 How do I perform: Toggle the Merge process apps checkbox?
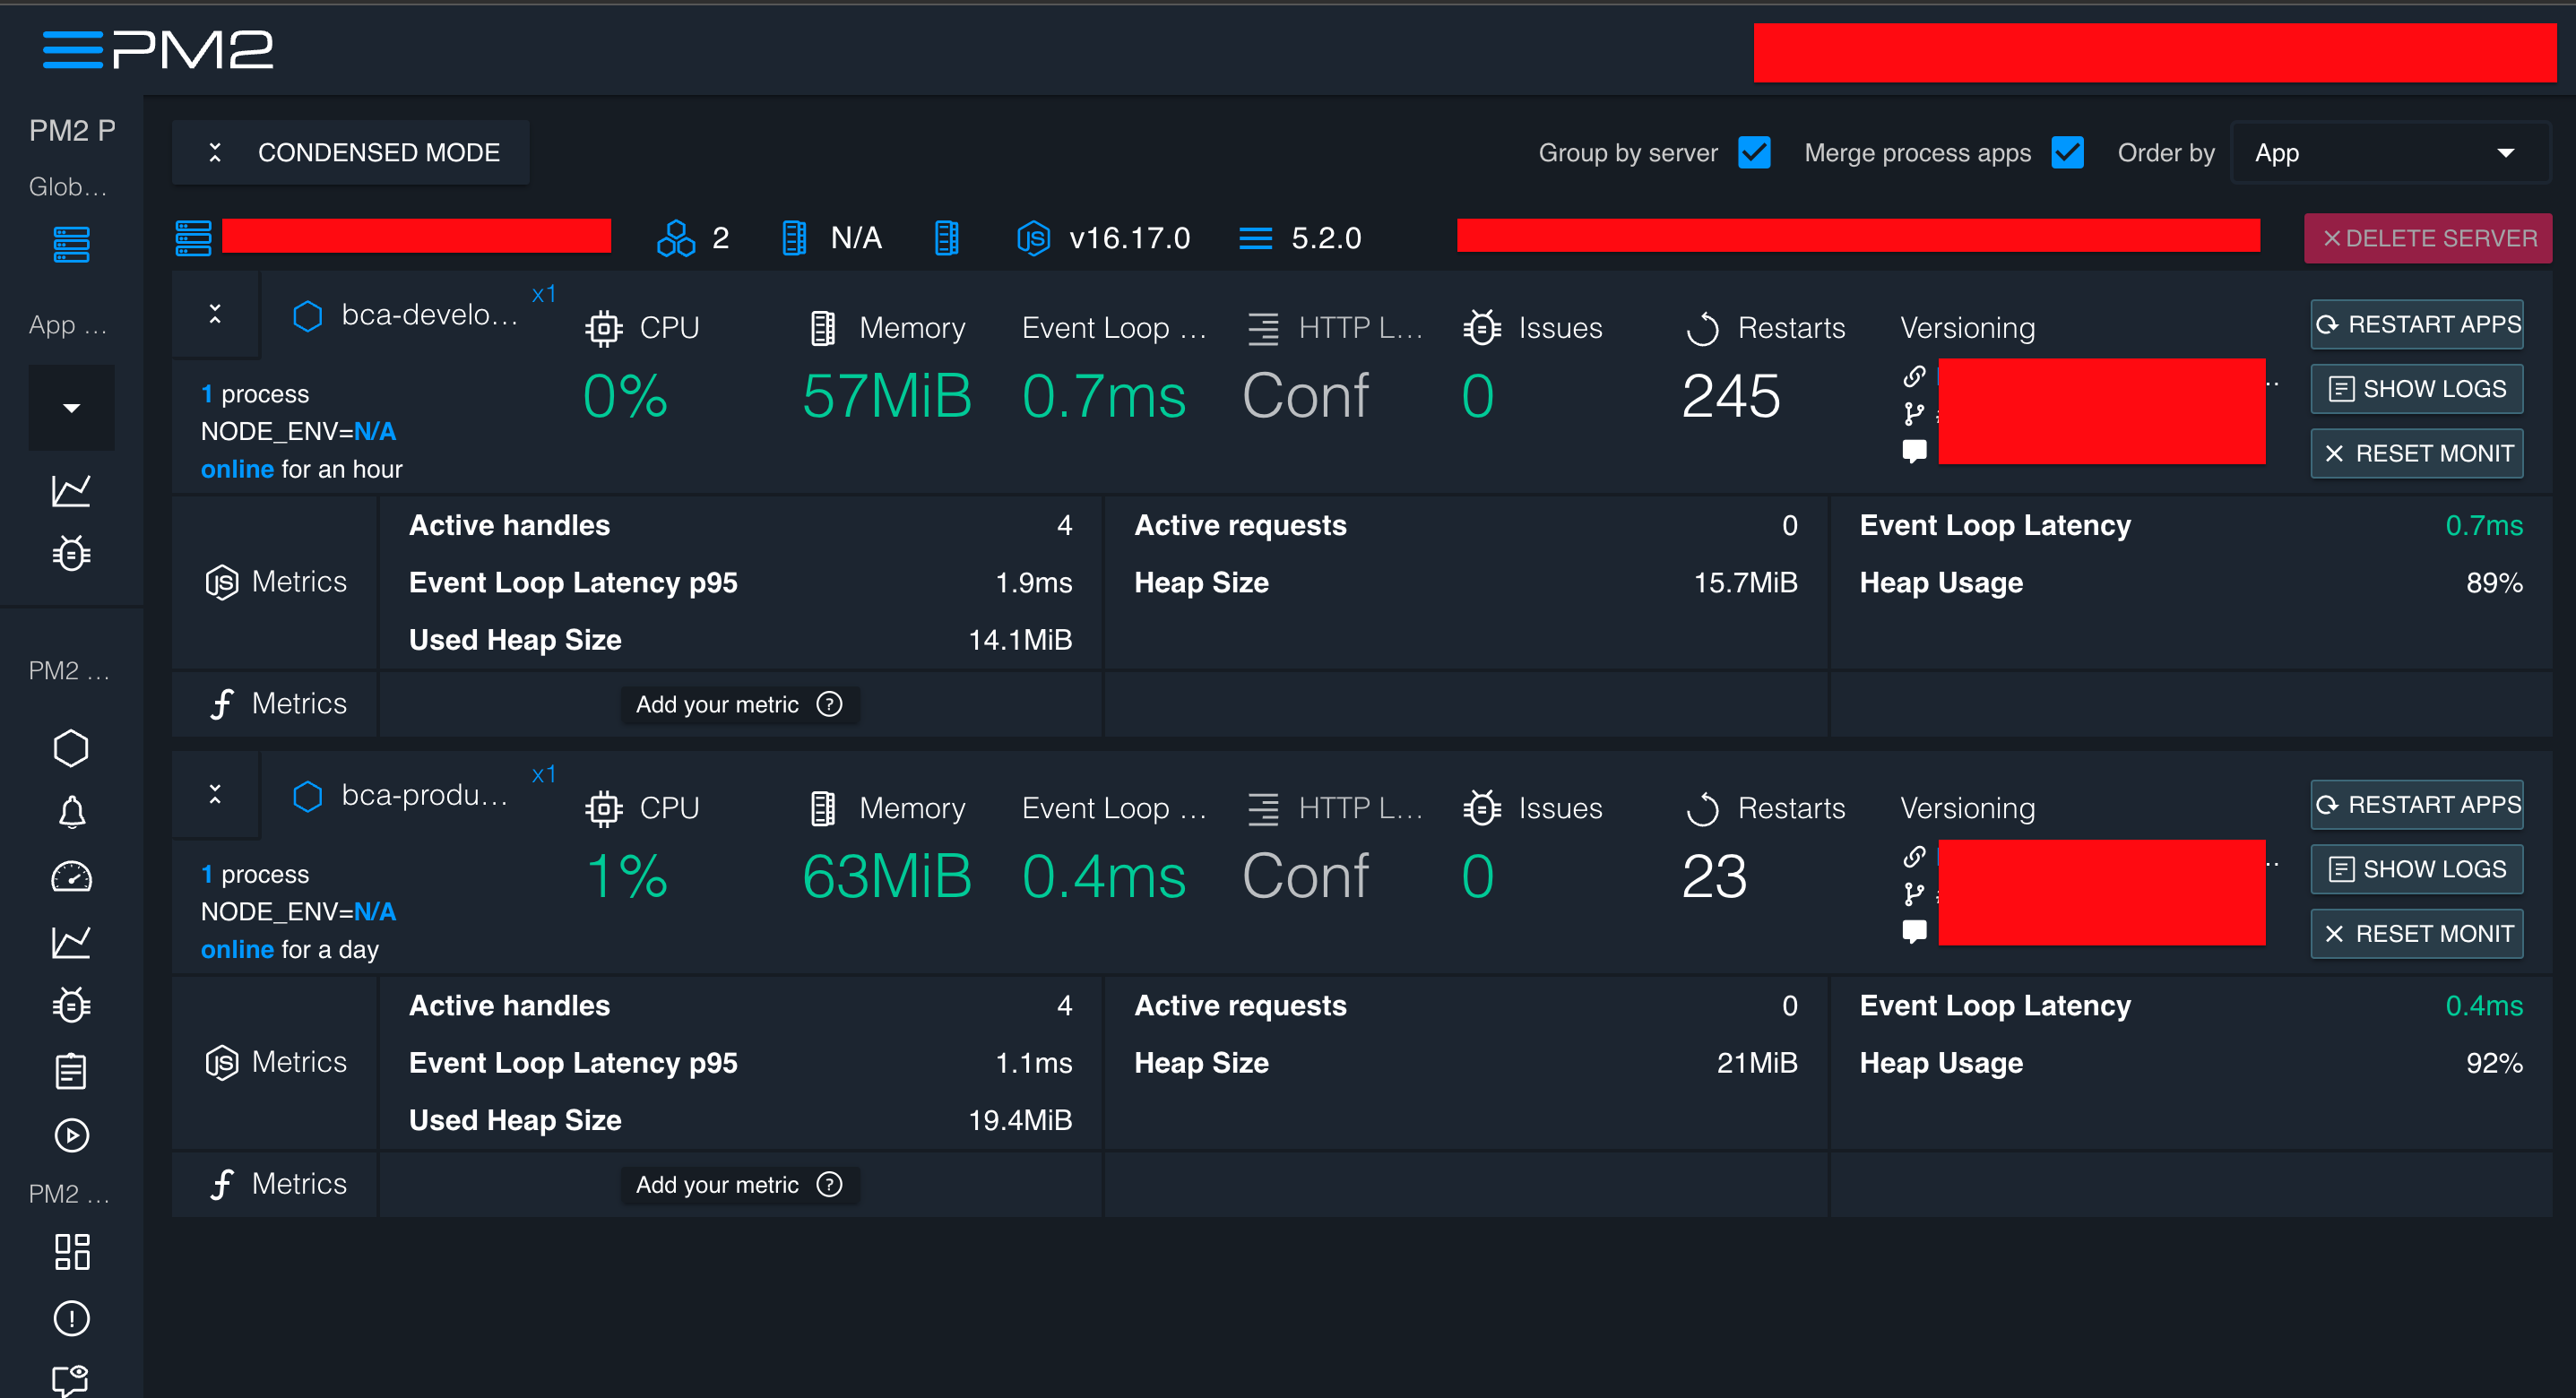[x=2067, y=153]
